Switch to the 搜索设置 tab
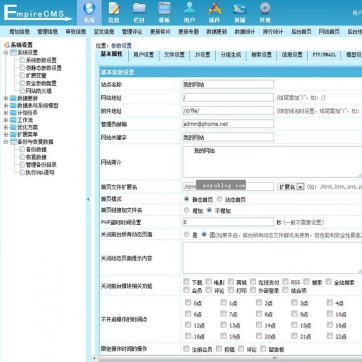Image resolution: width=362 pixels, height=362 pixels. pos(261,55)
